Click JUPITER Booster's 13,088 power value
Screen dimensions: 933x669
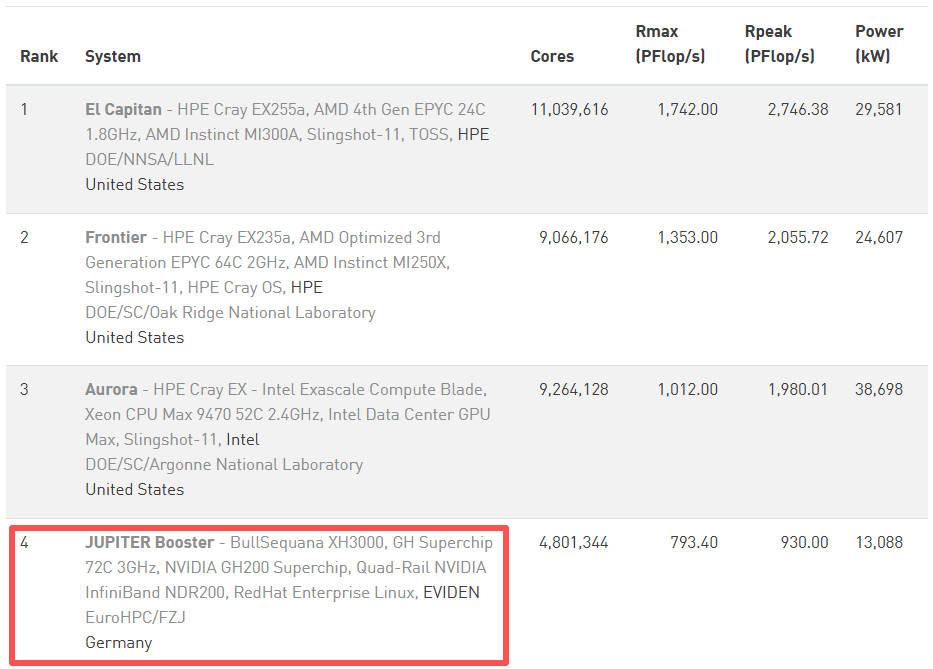879,542
